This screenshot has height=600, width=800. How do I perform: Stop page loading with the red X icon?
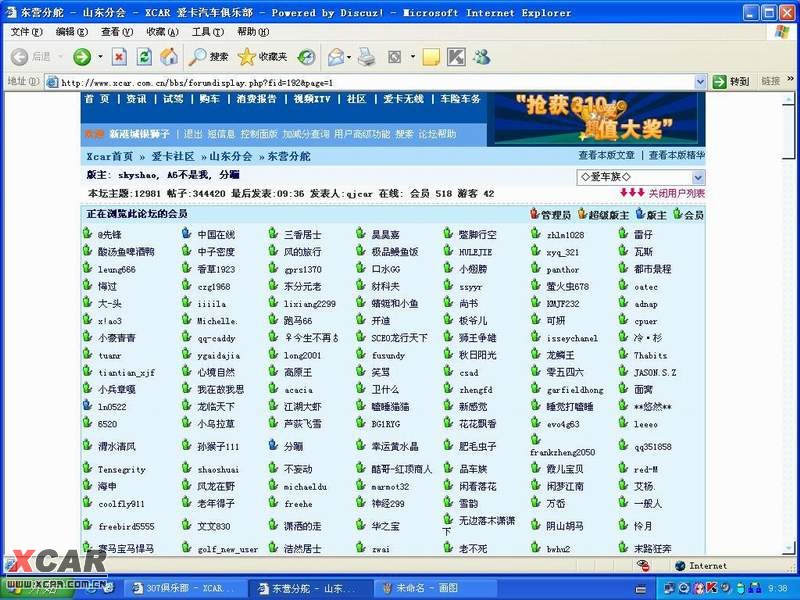point(119,57)
